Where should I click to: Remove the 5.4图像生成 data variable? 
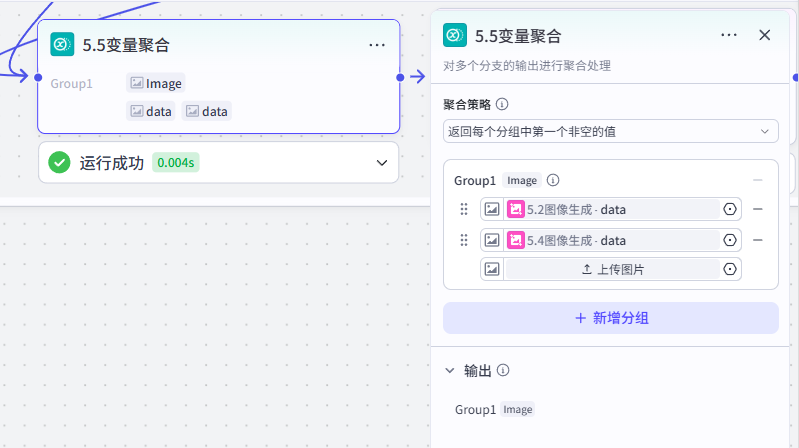[x=758, y=240]
